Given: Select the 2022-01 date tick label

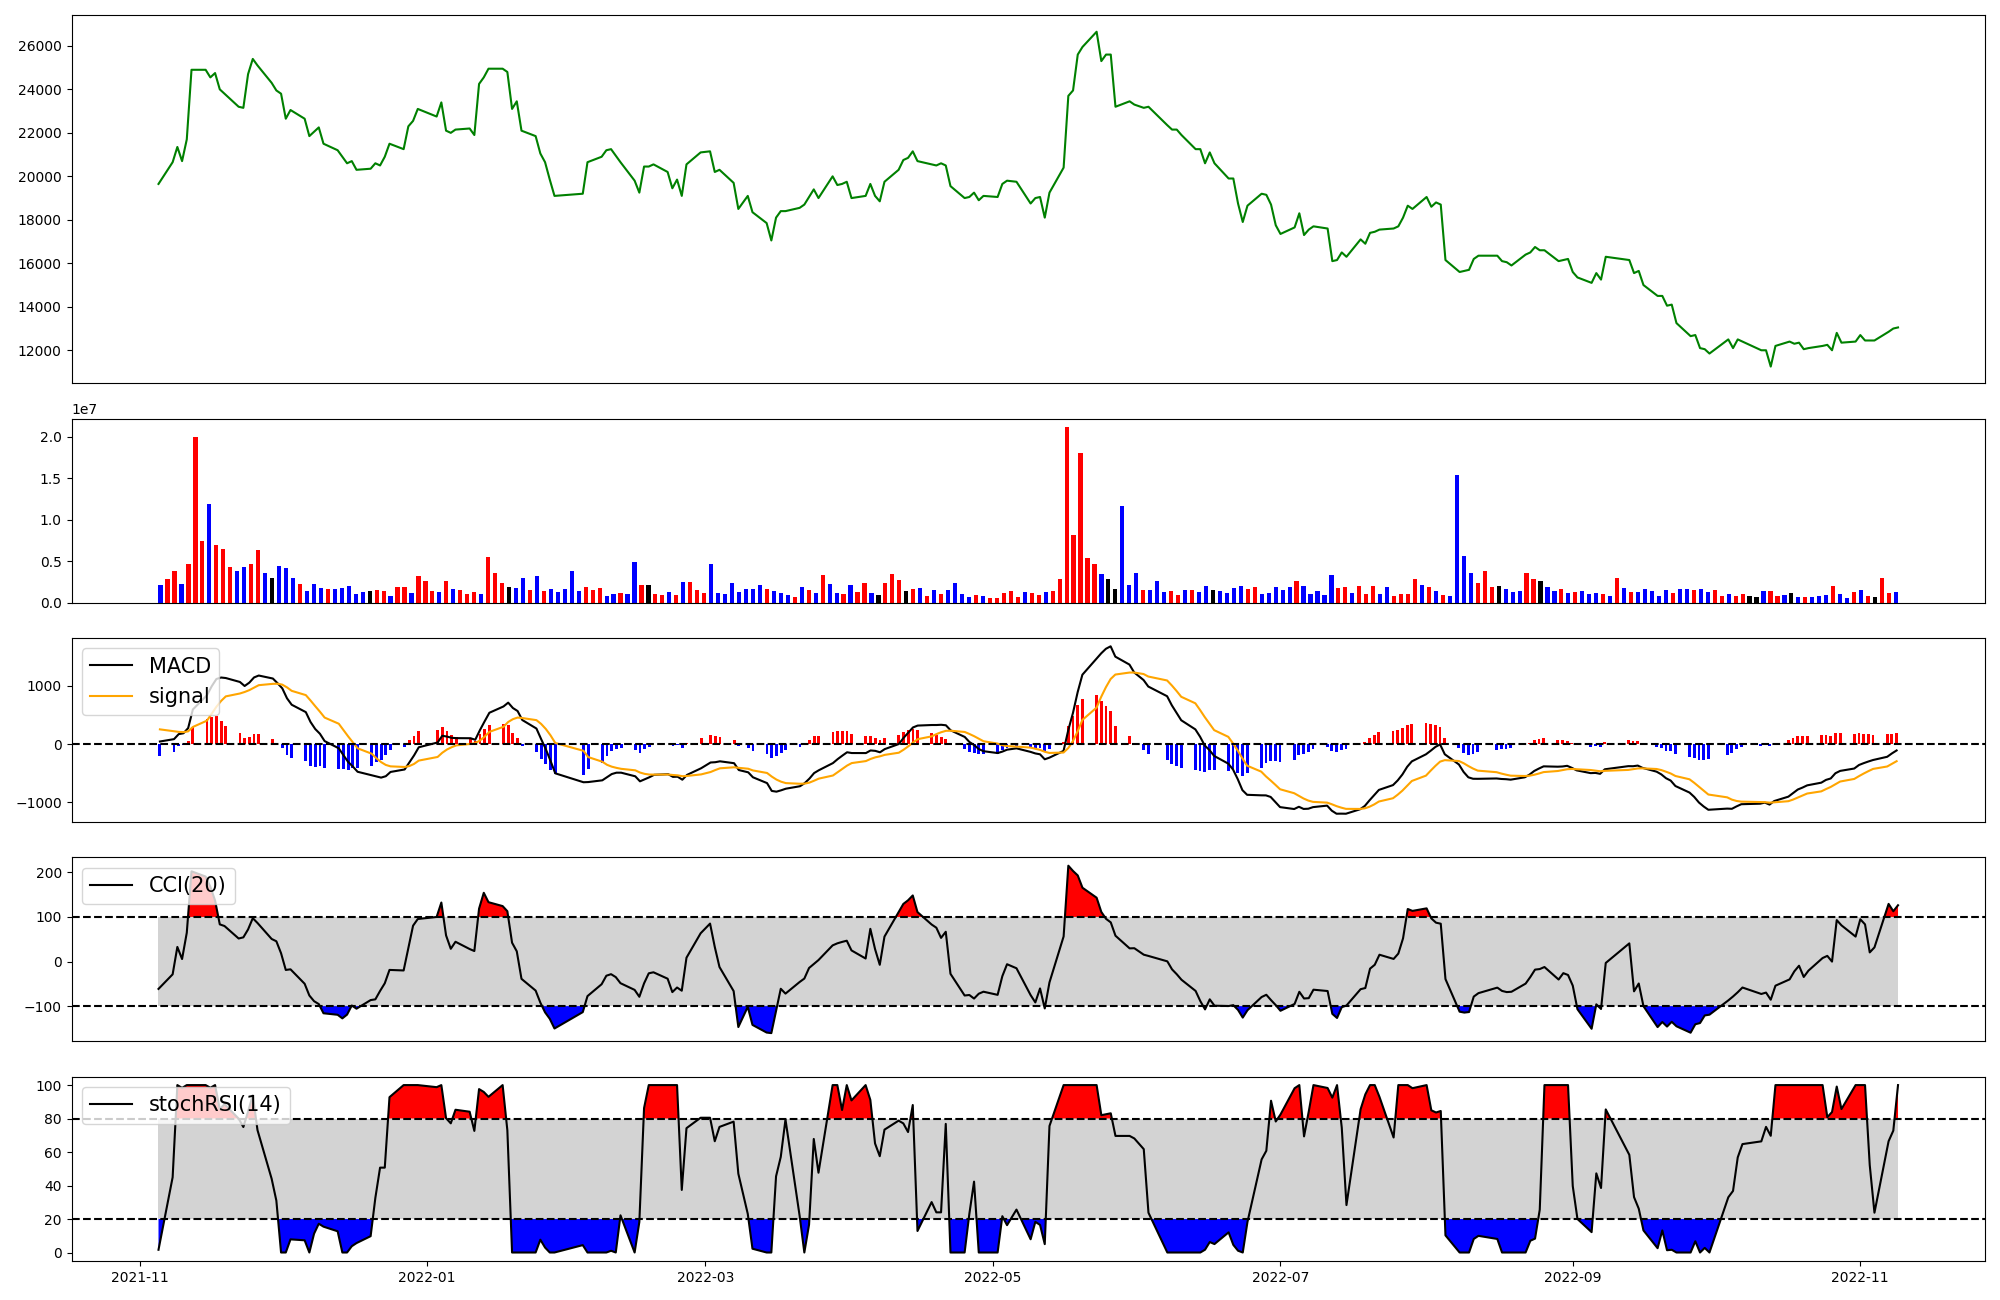Looking at the screenshot, I should (x=427, y=1277).
